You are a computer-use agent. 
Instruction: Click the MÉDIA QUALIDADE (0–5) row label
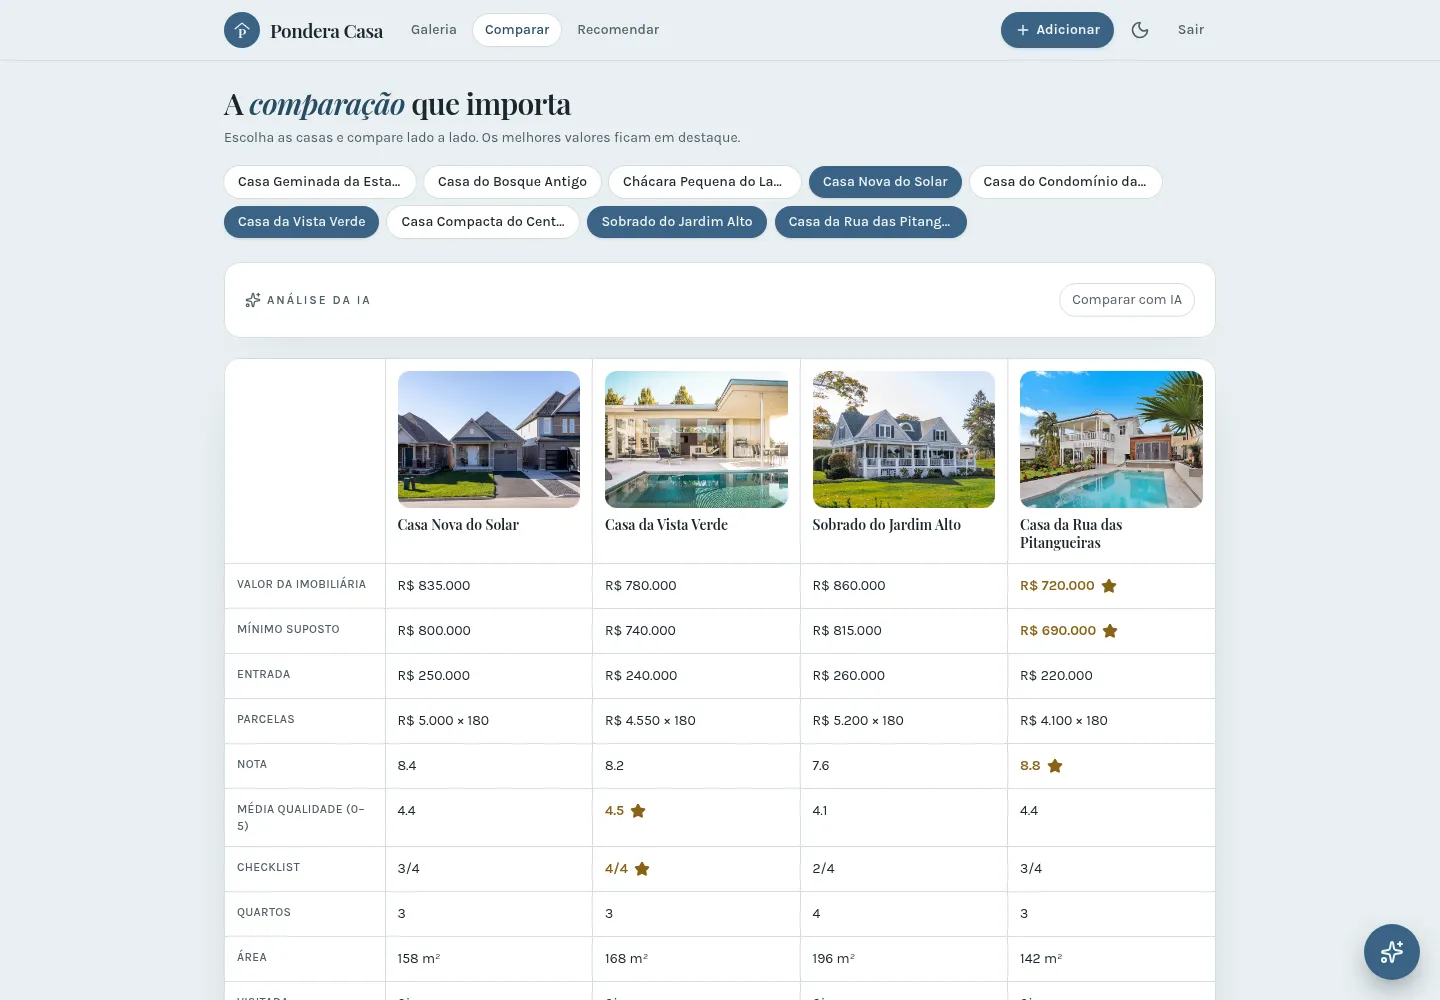click(x=301, y=818)
